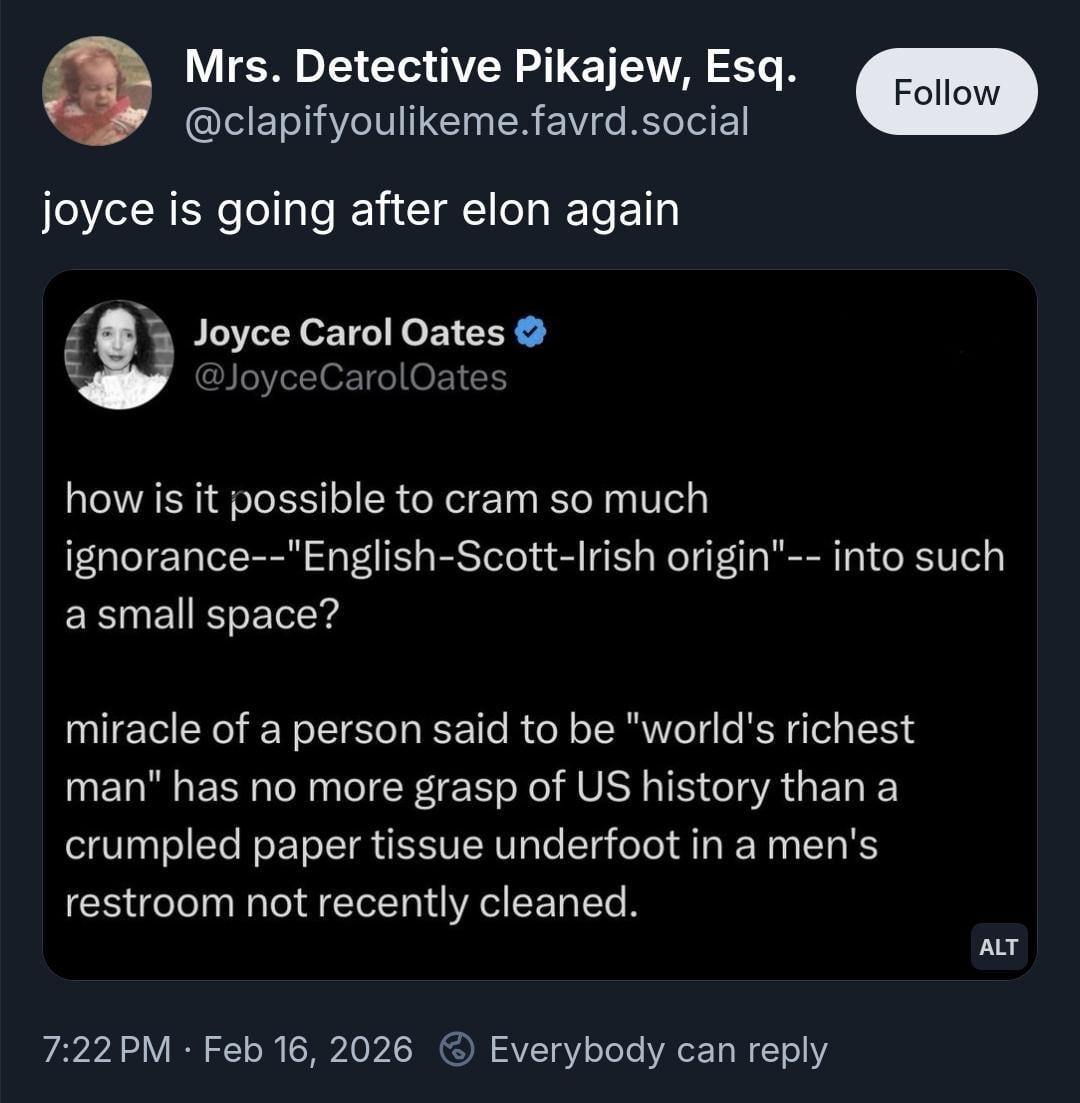Click the quoted "English-Scott-Irish origin" phrase
This screenshot has height=1103, width=1080.
point(529,557)
